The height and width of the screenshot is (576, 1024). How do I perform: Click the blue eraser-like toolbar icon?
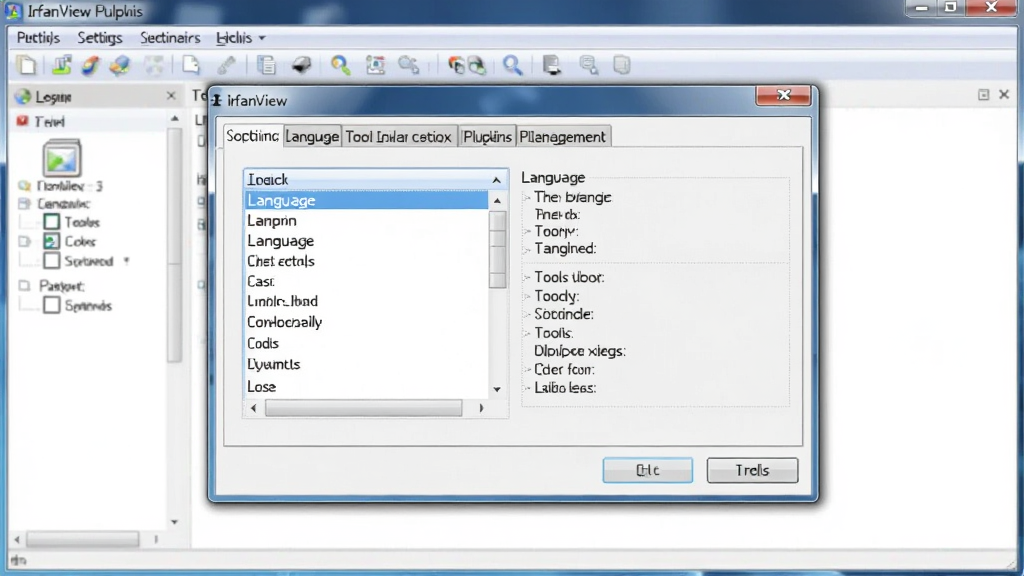120,65
